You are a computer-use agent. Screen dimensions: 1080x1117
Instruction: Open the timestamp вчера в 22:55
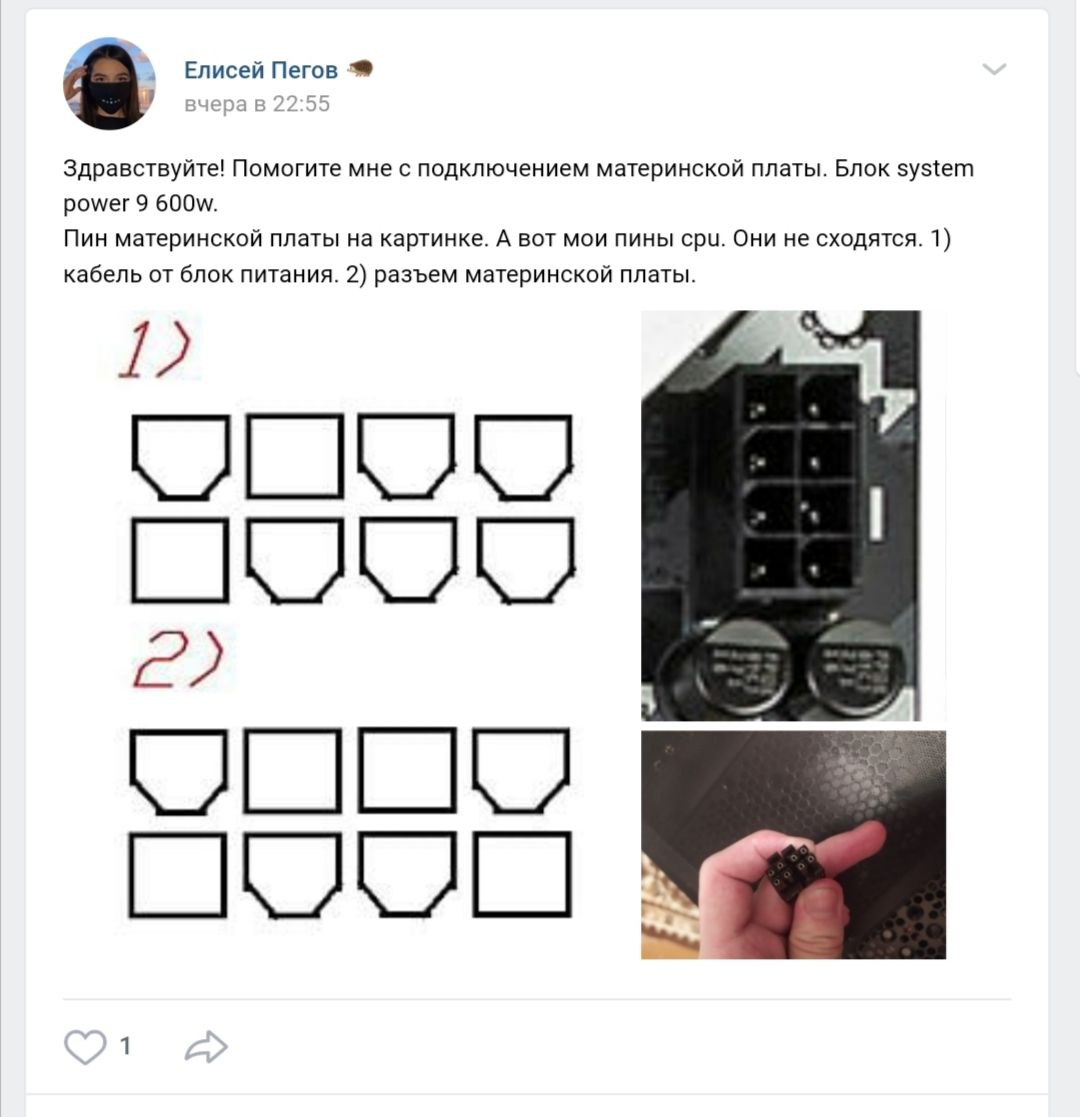(x=256, y=104)
